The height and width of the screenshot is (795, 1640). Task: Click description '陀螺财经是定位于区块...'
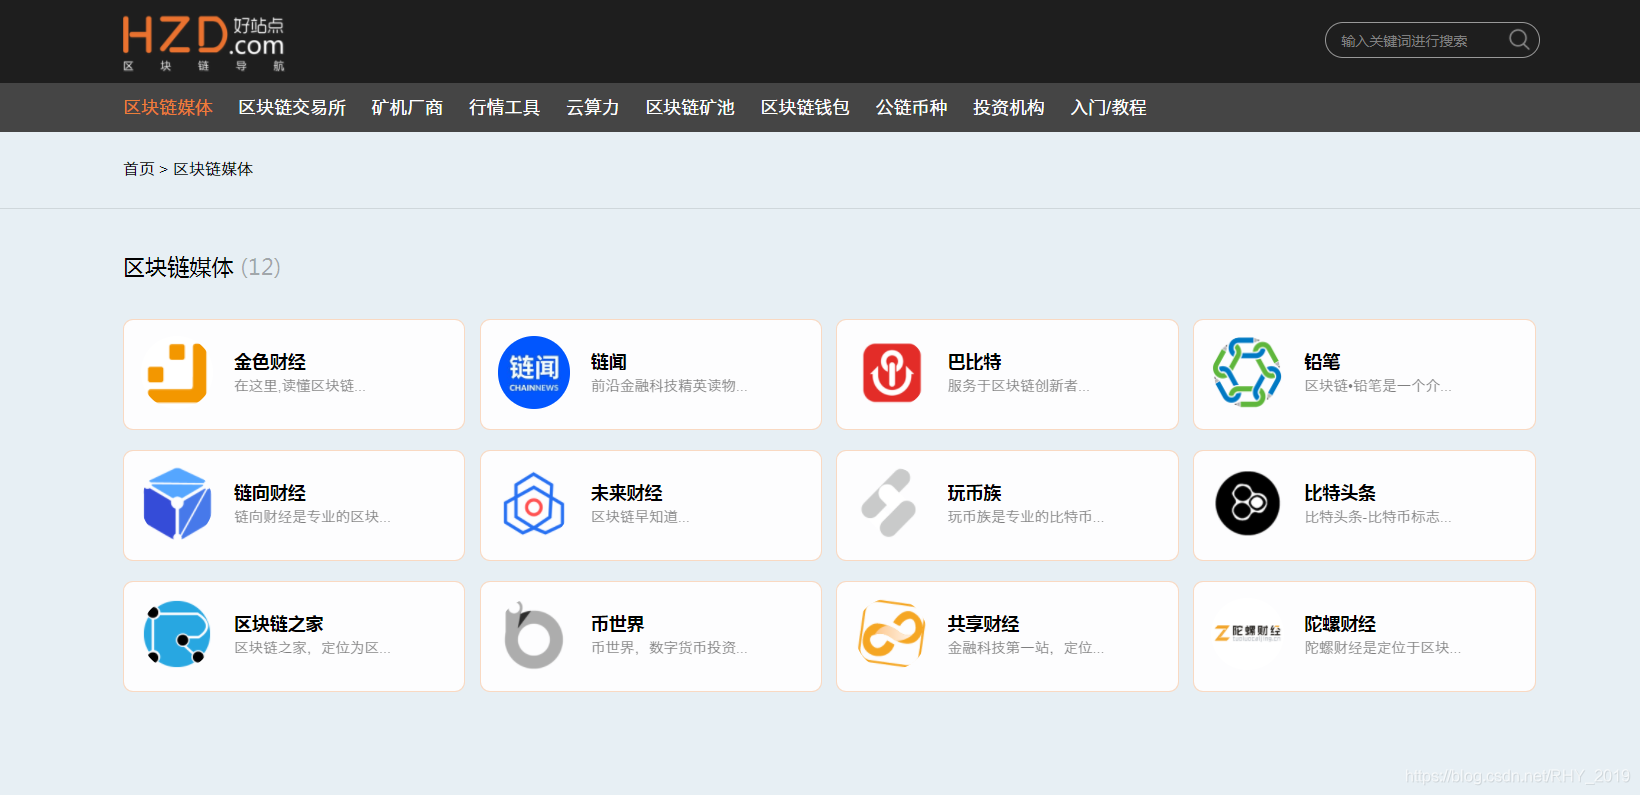1383,648
